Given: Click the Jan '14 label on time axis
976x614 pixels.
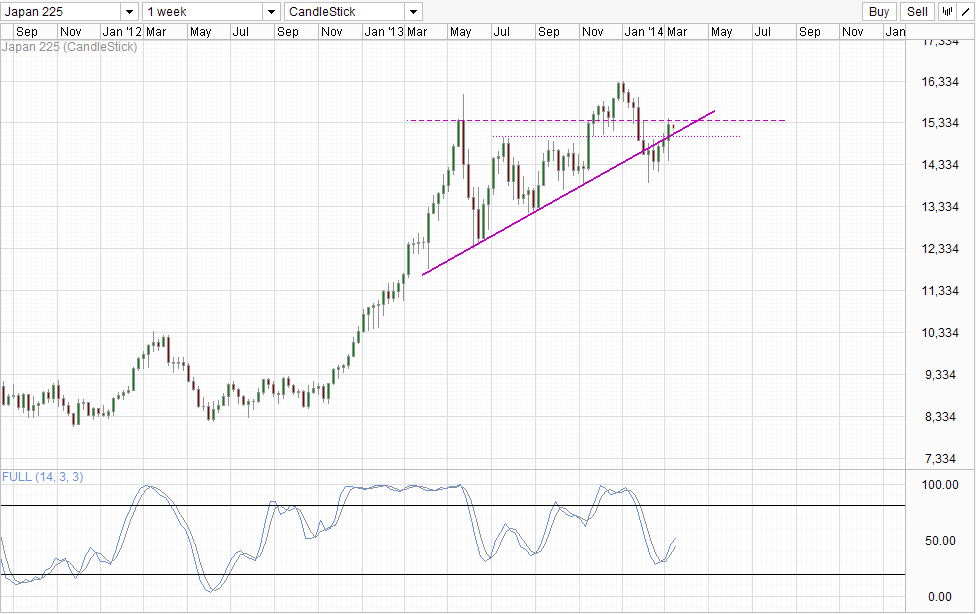Looking at the screenshot, I should [x=641, y=32].
